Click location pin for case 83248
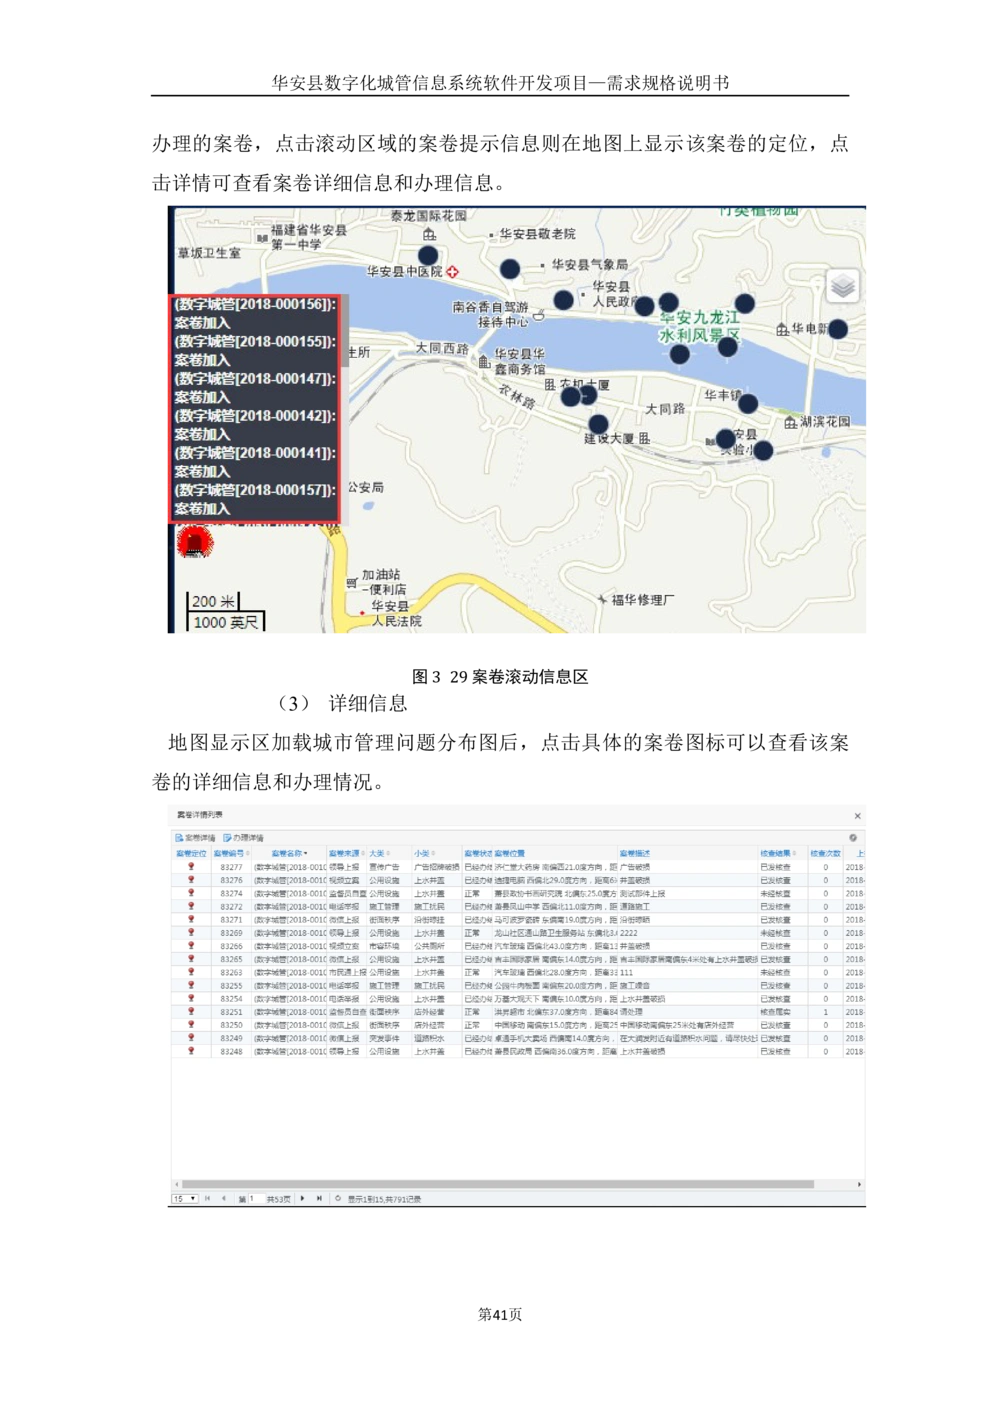The height and width of the screenshot is (1415, 1000). pyautogui.click(x=191, y=1051)
